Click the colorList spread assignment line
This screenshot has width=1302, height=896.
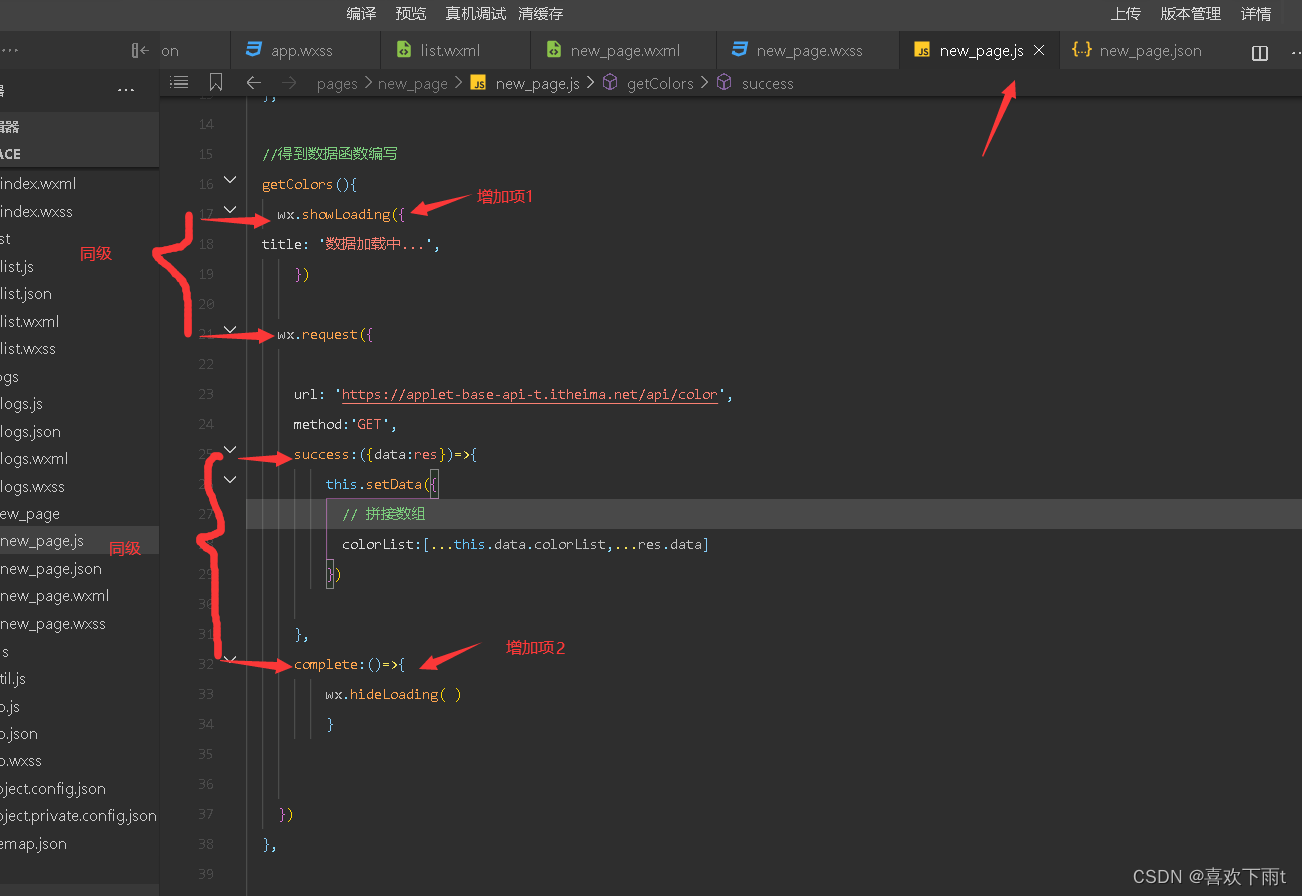pyautogui.click(x=525, y=544)
